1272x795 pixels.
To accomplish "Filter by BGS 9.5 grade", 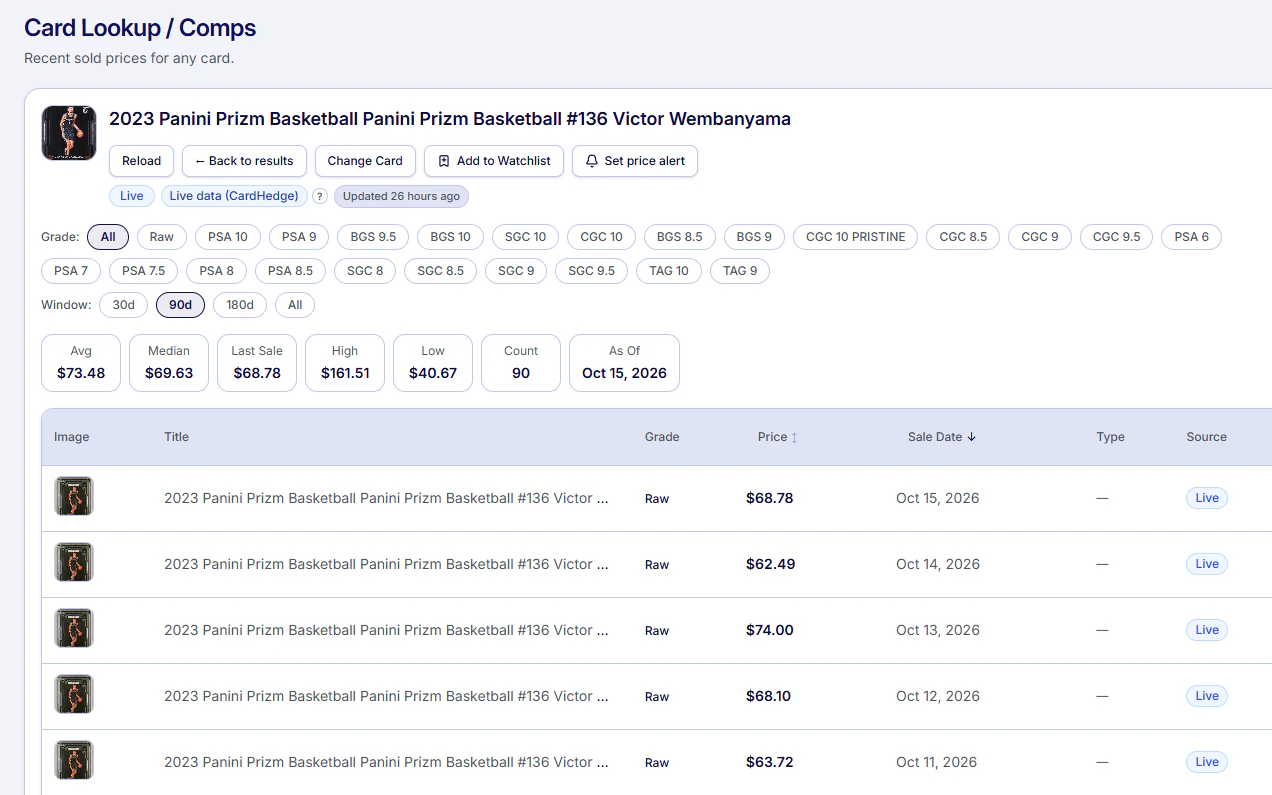I will coord(373,237).
